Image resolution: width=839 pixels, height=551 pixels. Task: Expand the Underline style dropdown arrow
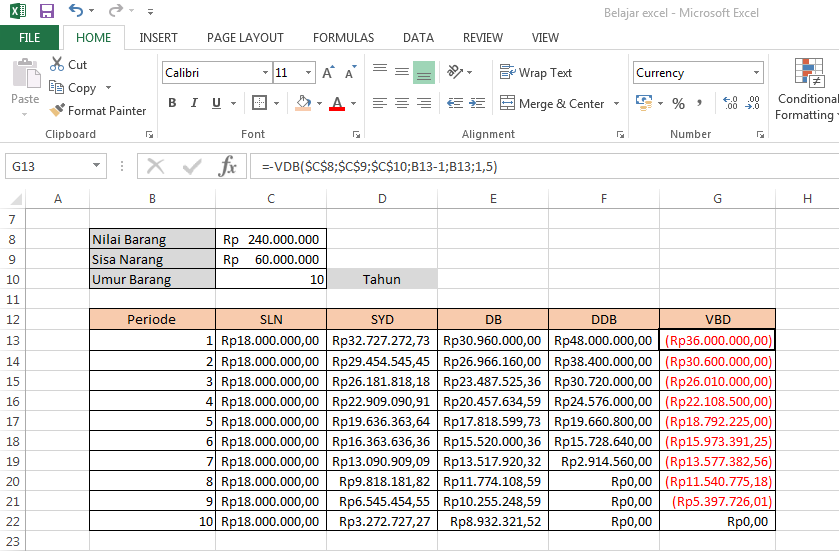(x=233, y=103)
